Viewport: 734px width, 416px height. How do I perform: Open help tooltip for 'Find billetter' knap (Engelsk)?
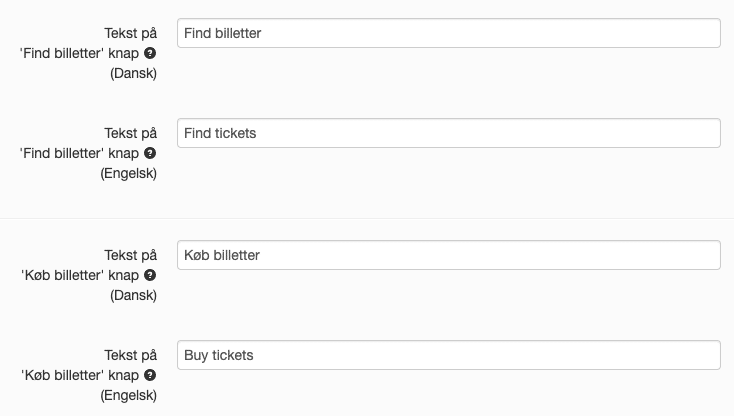[x=150, y=153]
